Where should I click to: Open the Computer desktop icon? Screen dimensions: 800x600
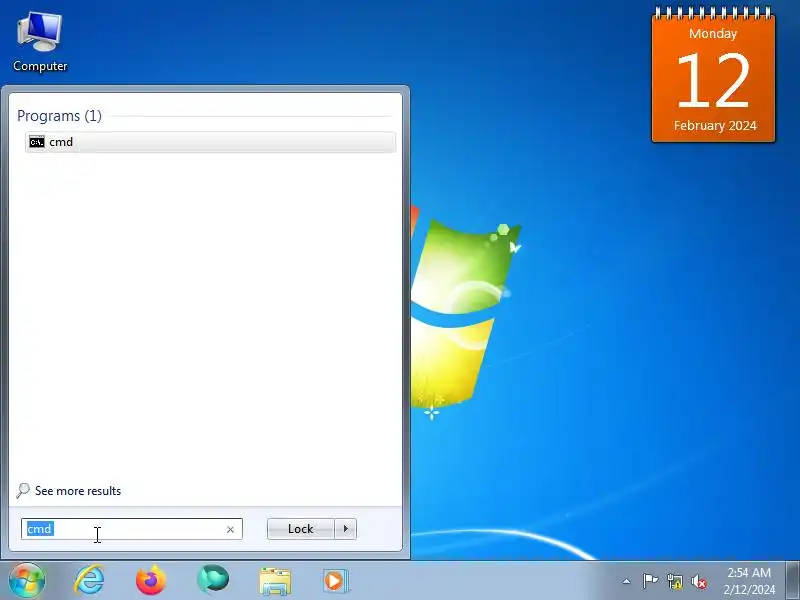click(x=40, y=42)
